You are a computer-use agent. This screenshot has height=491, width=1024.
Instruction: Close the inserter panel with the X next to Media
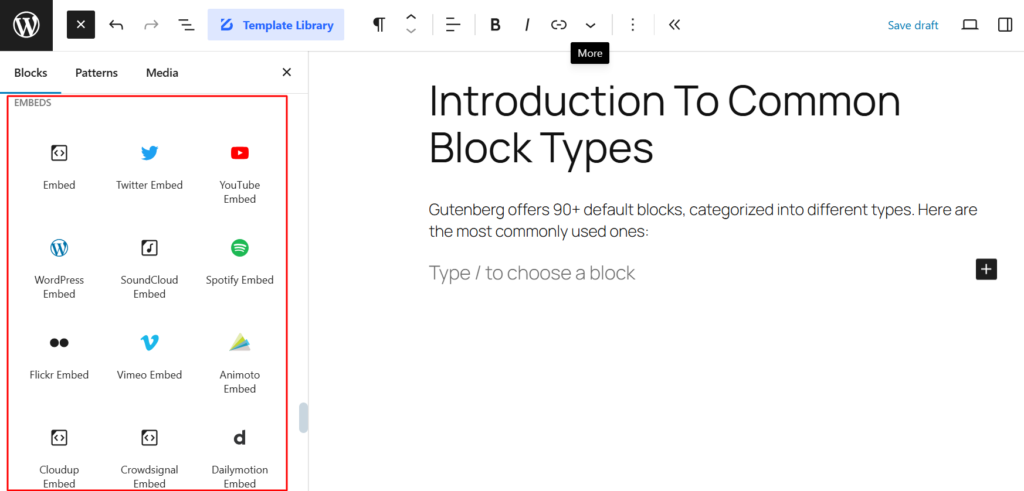pyautogui.click(x=286, y=72)
